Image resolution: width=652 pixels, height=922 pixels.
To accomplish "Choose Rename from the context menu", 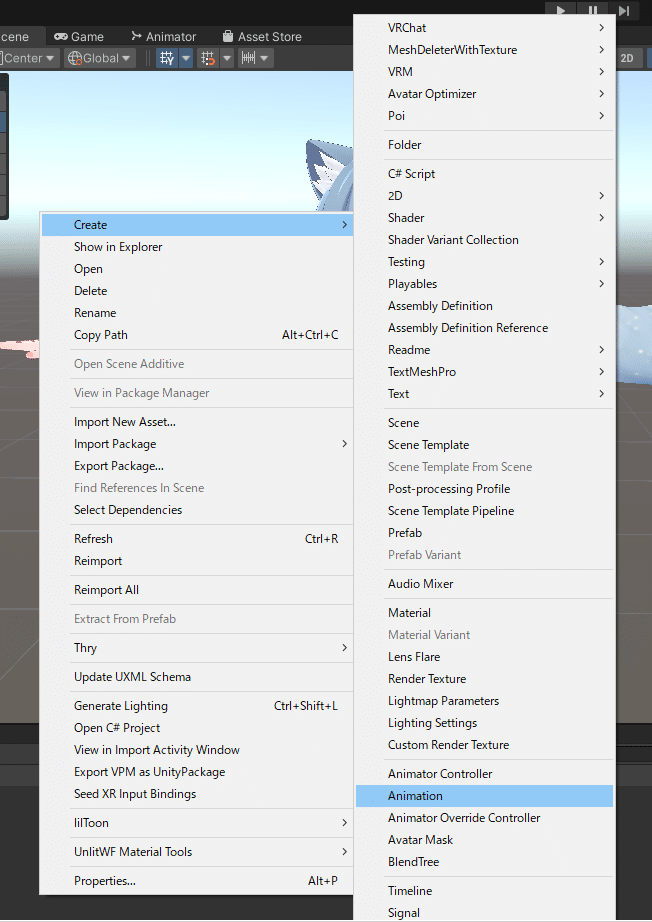I will pyautogui.click(x=198, y=313).
